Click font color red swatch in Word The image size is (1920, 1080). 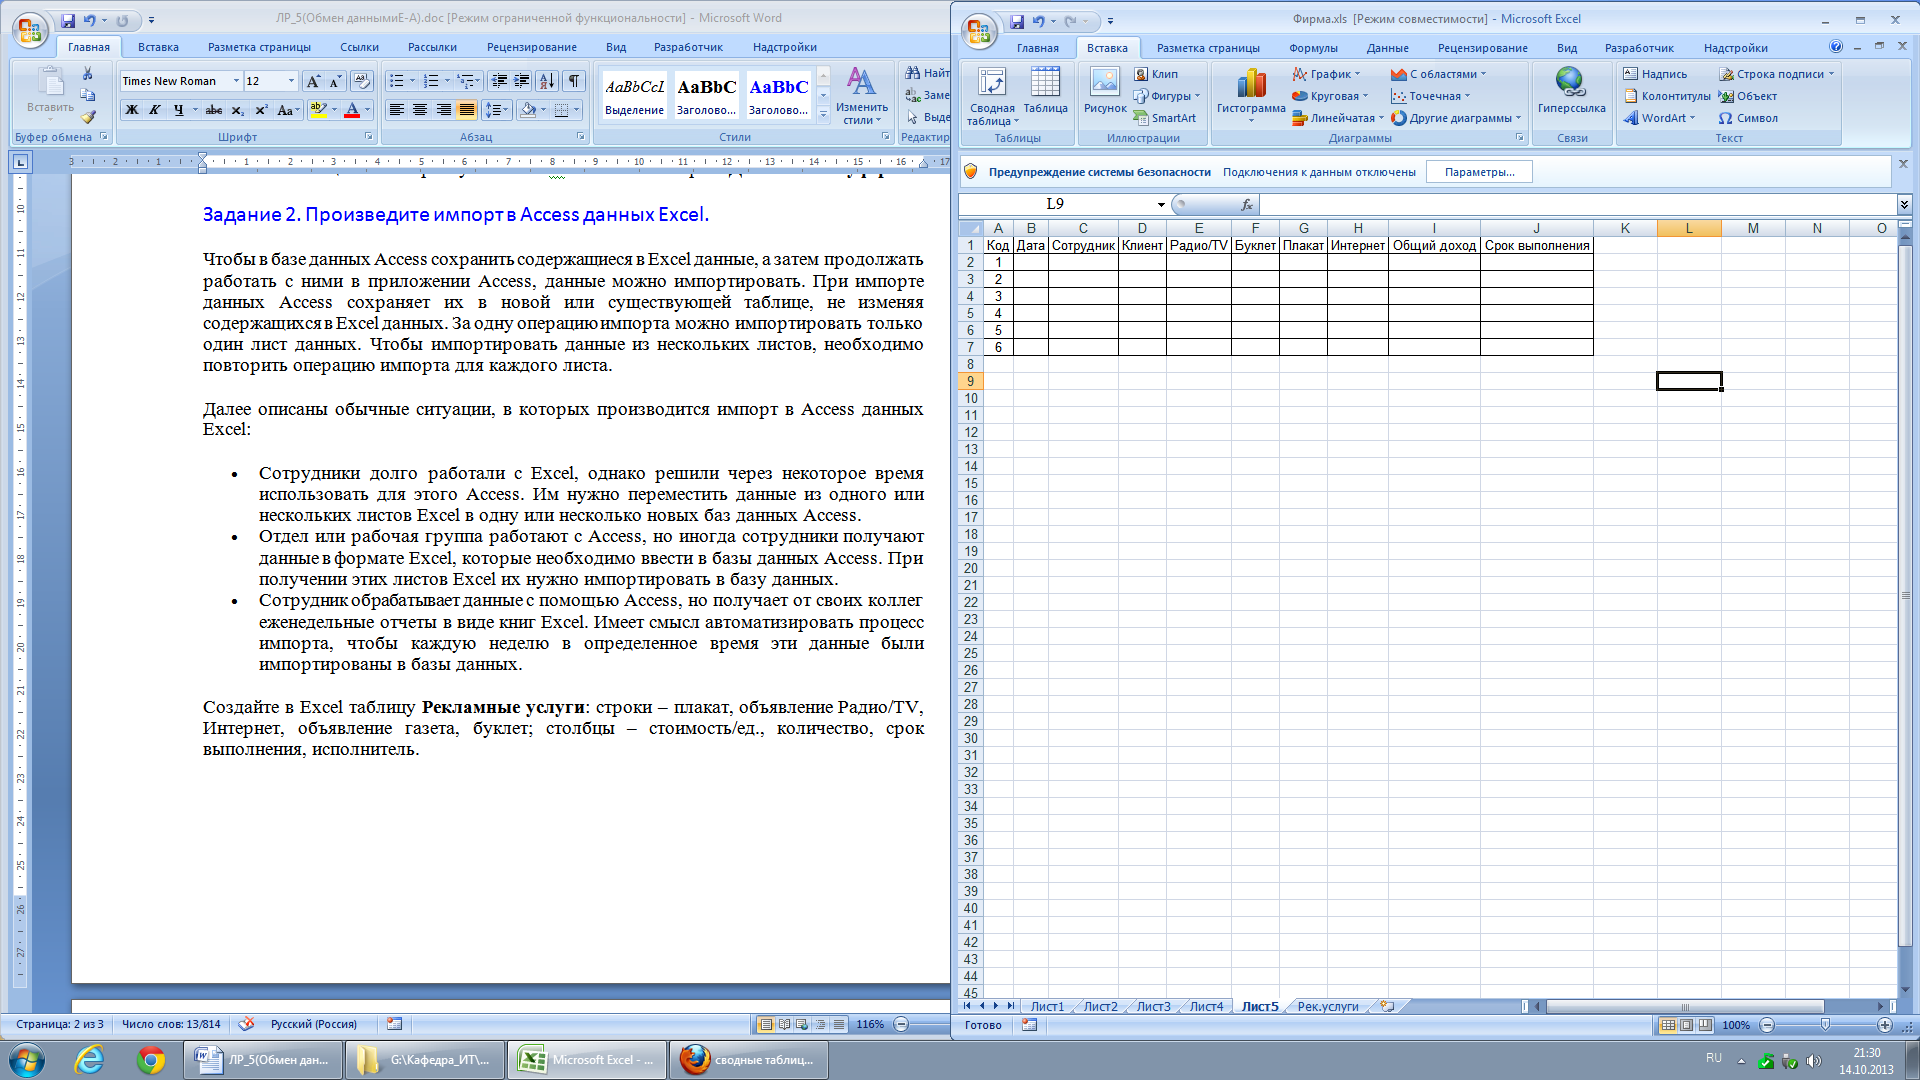click(x=351, y=110)
